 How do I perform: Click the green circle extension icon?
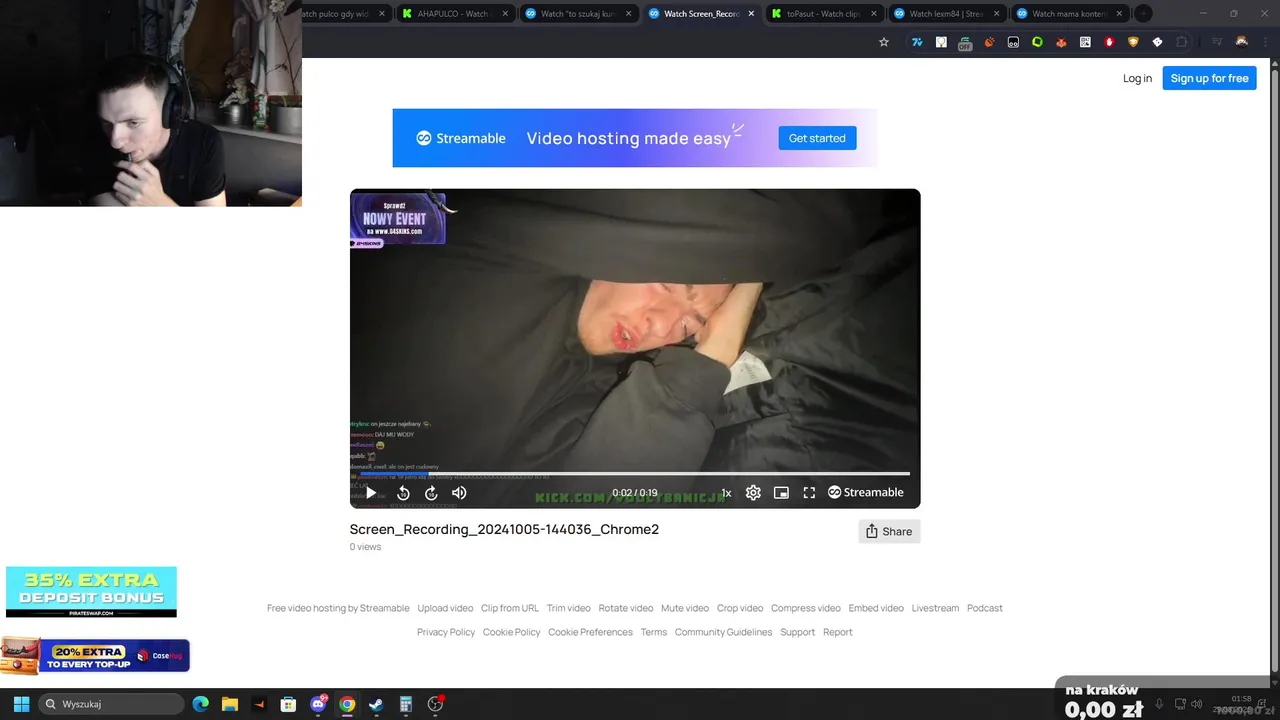coord(1037,42)
